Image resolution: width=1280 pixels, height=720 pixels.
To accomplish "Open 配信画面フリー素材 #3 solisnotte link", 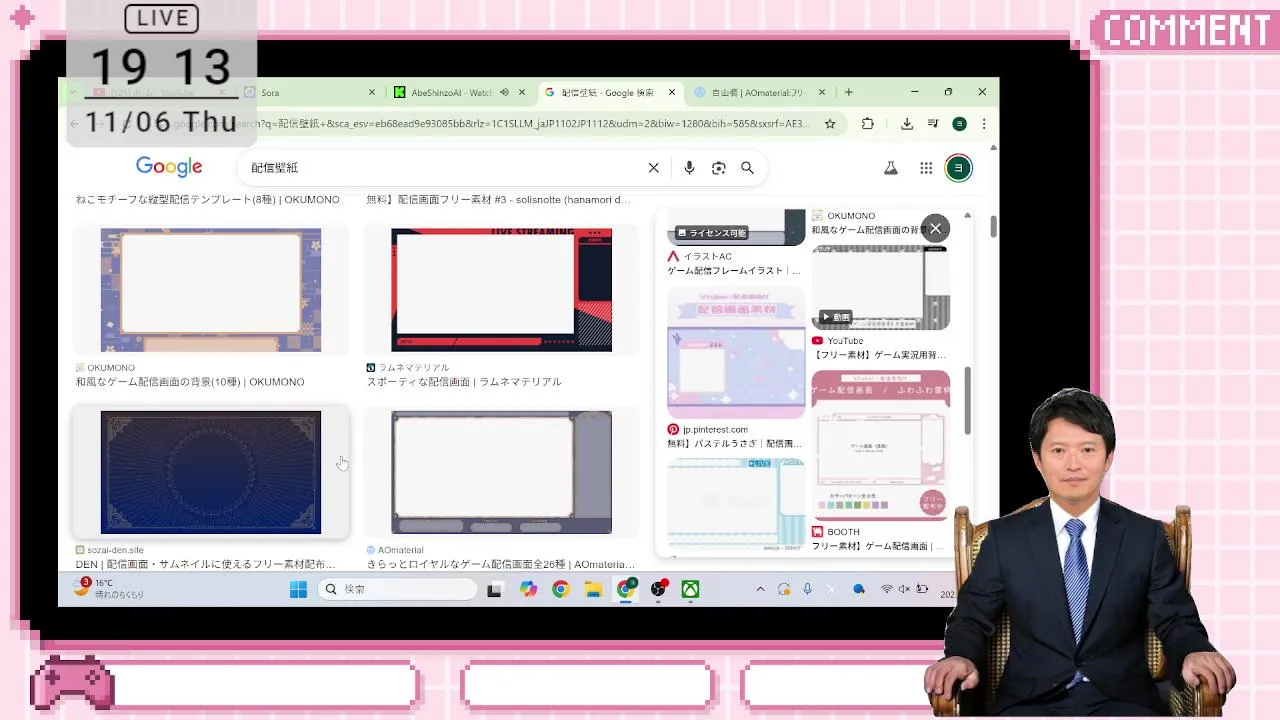I will tap(498, 200).
